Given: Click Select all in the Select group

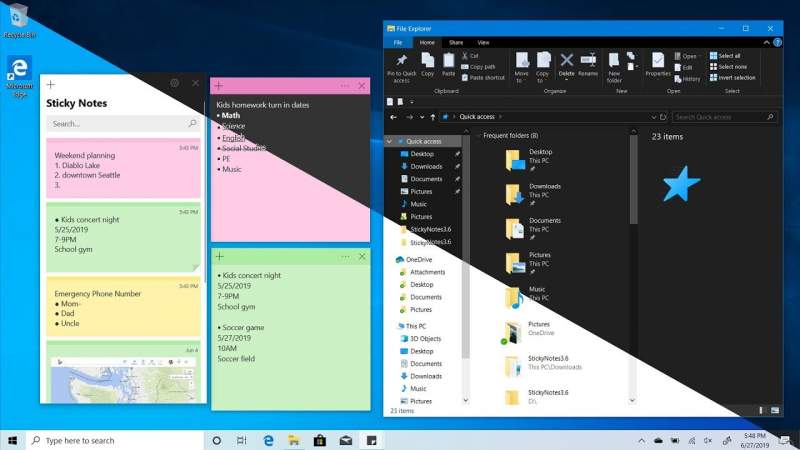Looking at the screenshot, I should [x=725, y=56].
